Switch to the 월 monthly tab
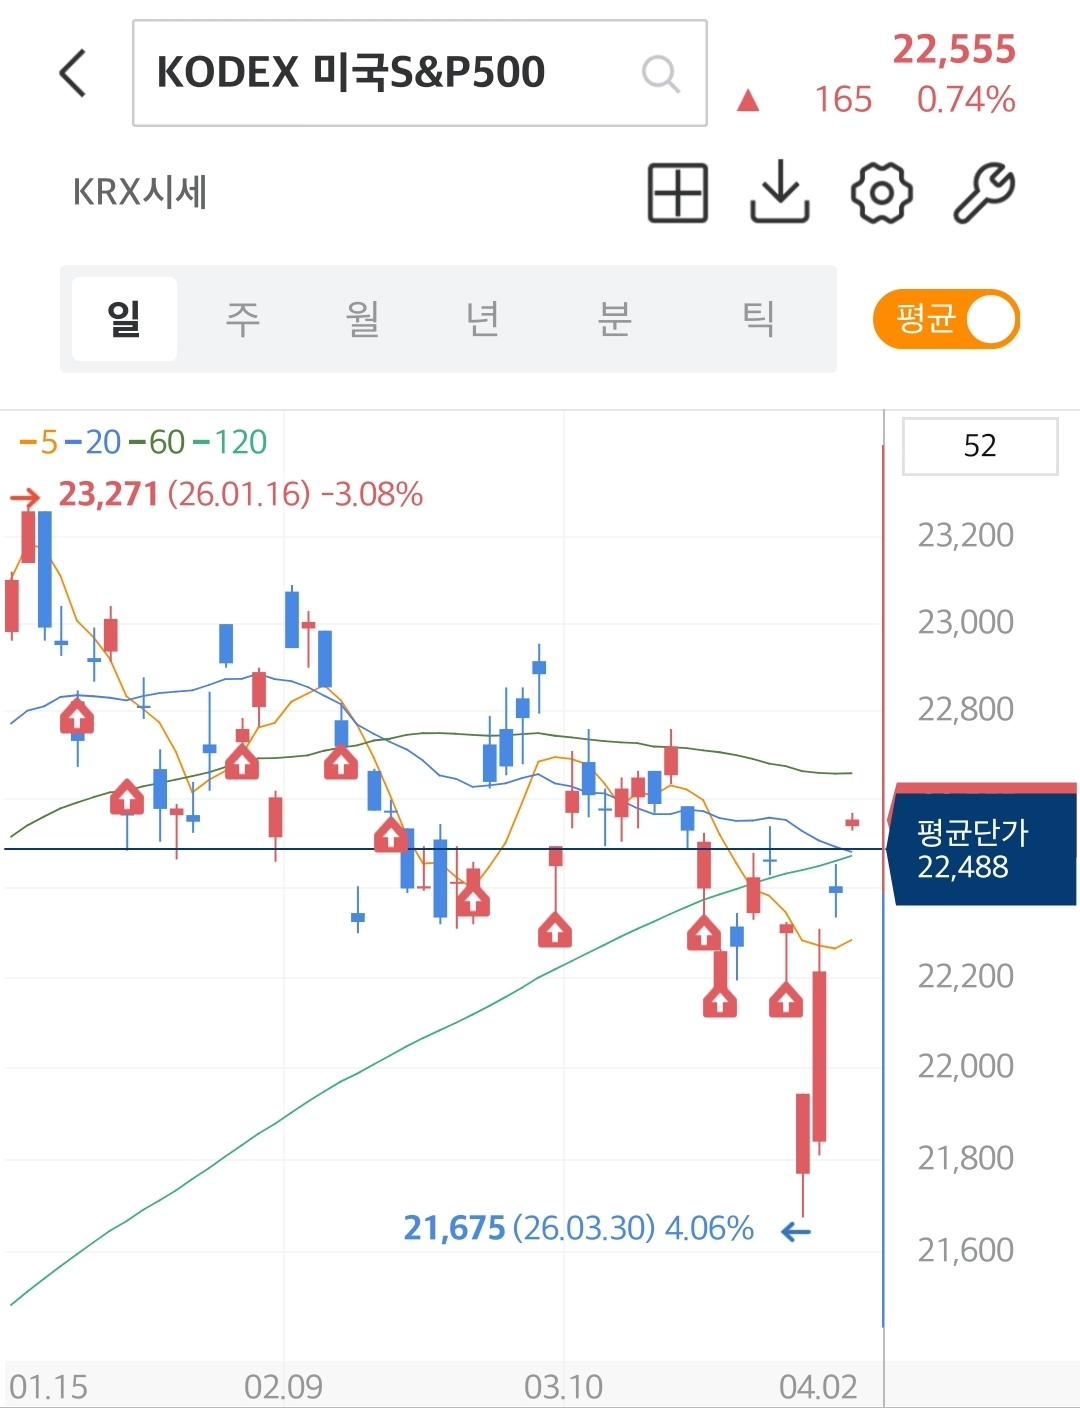This screenshot has height=1408, width=1080. tap(362, 319)
